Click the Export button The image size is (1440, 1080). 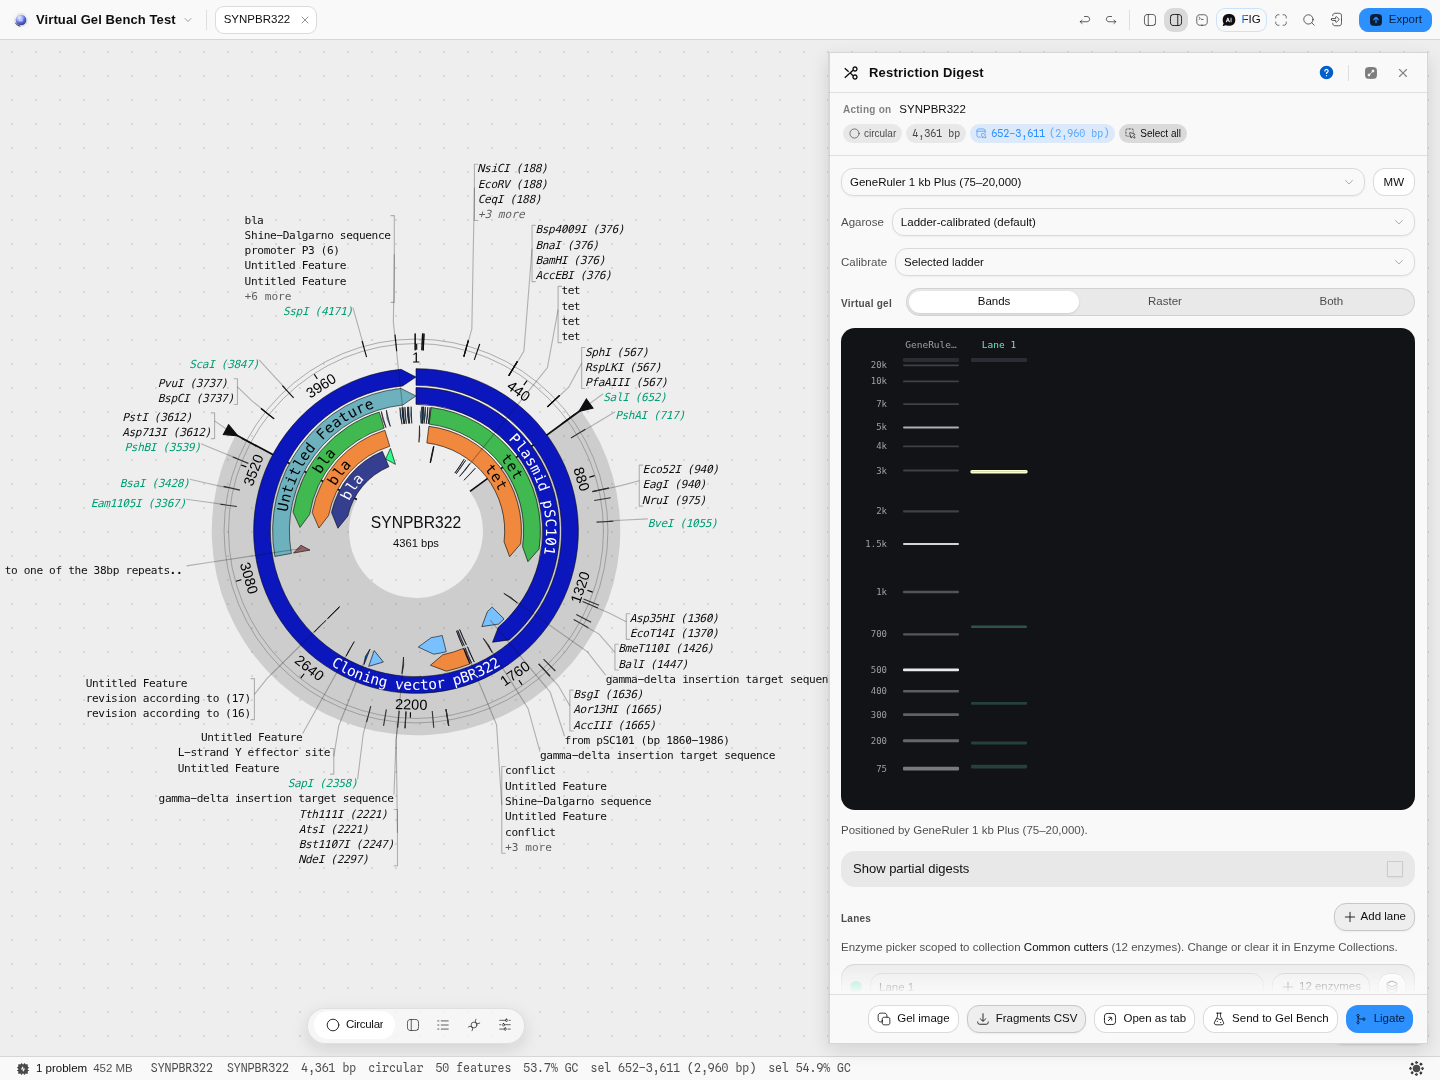click(1395, 20)
